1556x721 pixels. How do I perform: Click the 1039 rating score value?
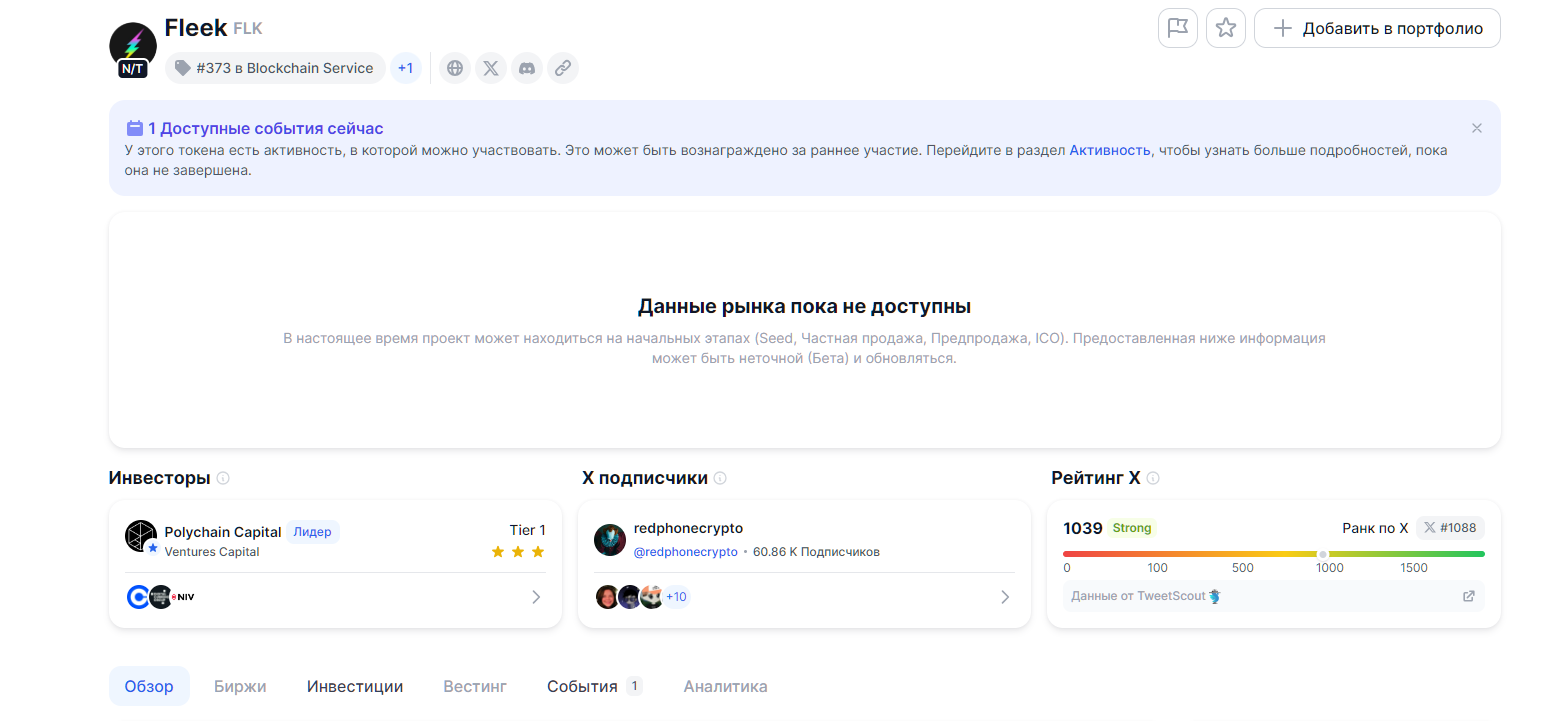point(1083,528)
